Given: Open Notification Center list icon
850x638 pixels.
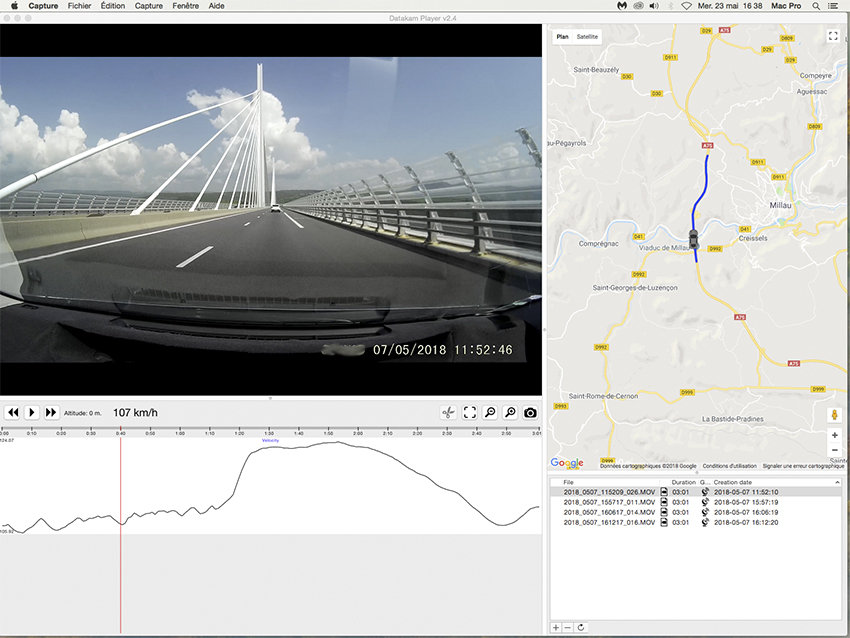Looking at the screenshot, I should click(833, 5).
